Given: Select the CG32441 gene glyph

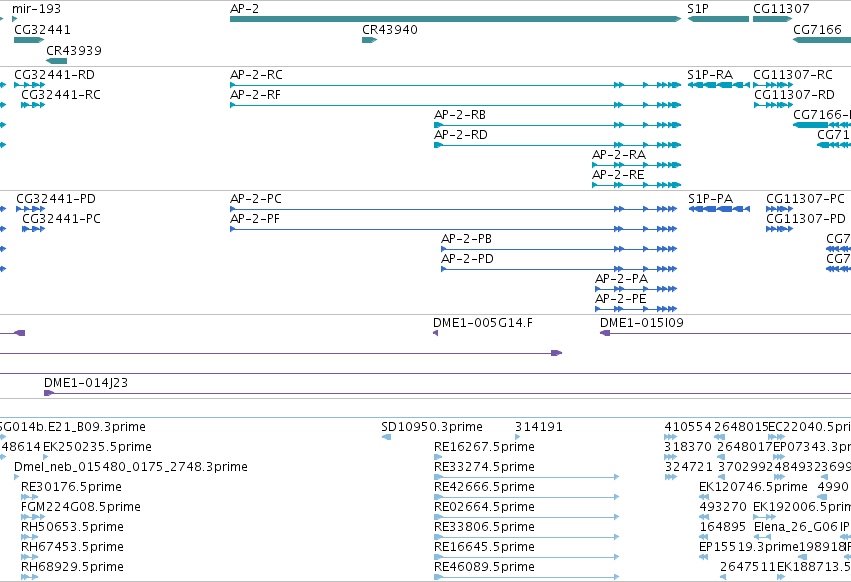Looking at the screenshot, I should [29, 40].
